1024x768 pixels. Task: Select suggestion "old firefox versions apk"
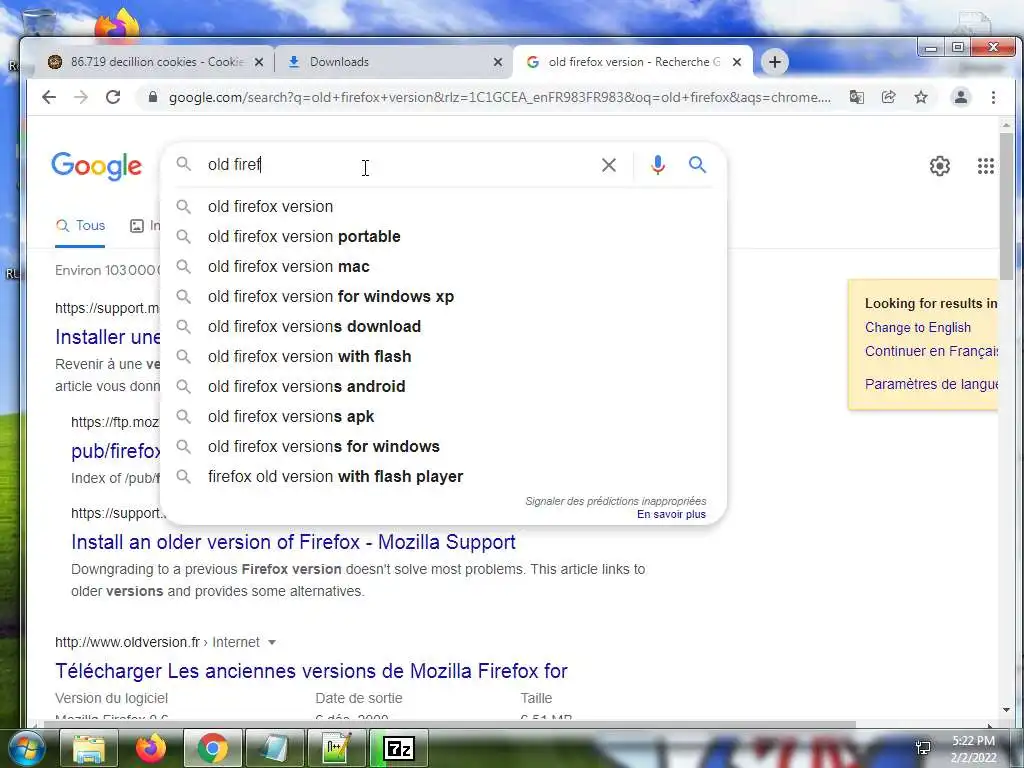(443, 417)
